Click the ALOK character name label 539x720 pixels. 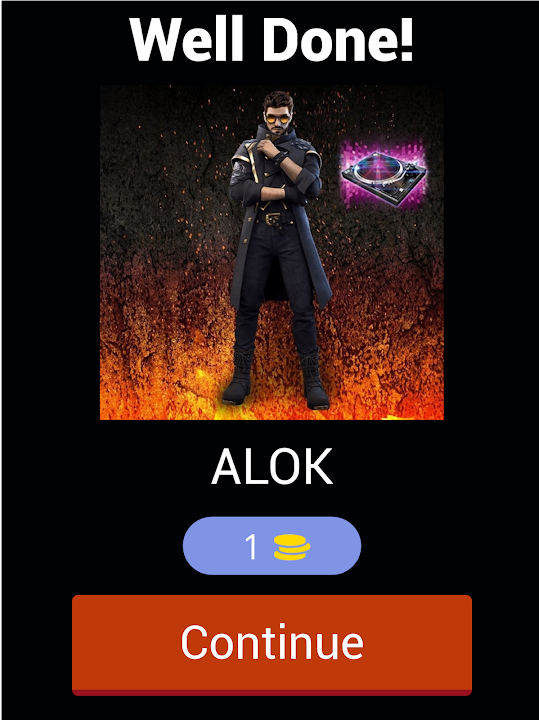click(x=272, y=467)
